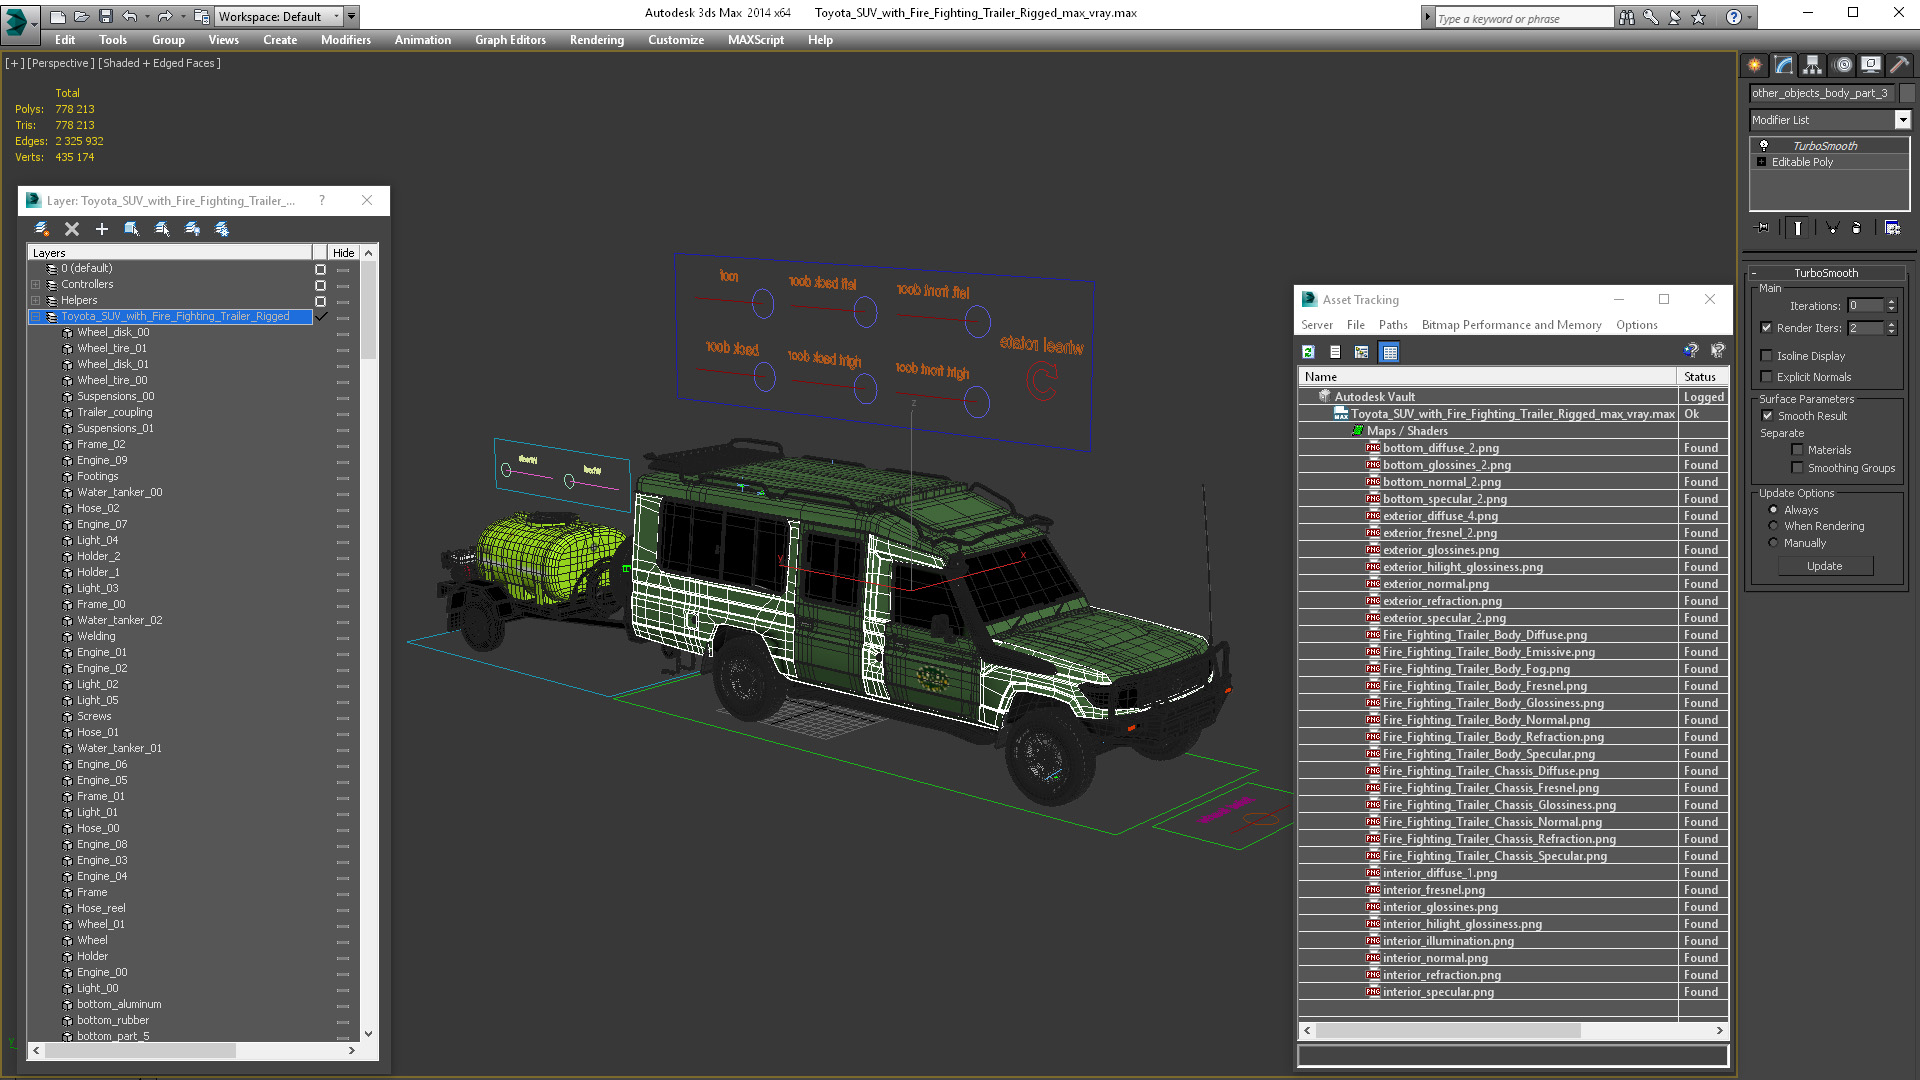Open Quick Access toolbar customize arrow

pos(352,17)
